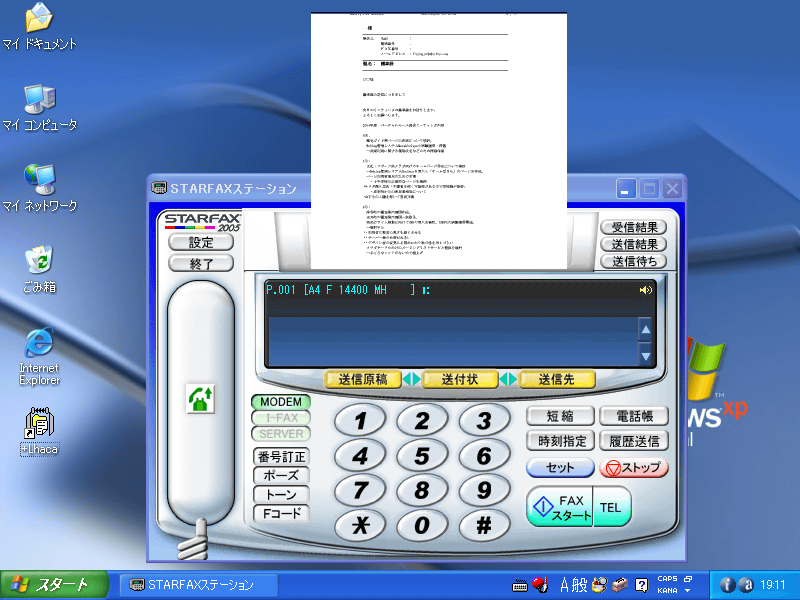Click the right arrow between 送付状 and 送信先
The image size is (800, 600).
click(513, 379)
